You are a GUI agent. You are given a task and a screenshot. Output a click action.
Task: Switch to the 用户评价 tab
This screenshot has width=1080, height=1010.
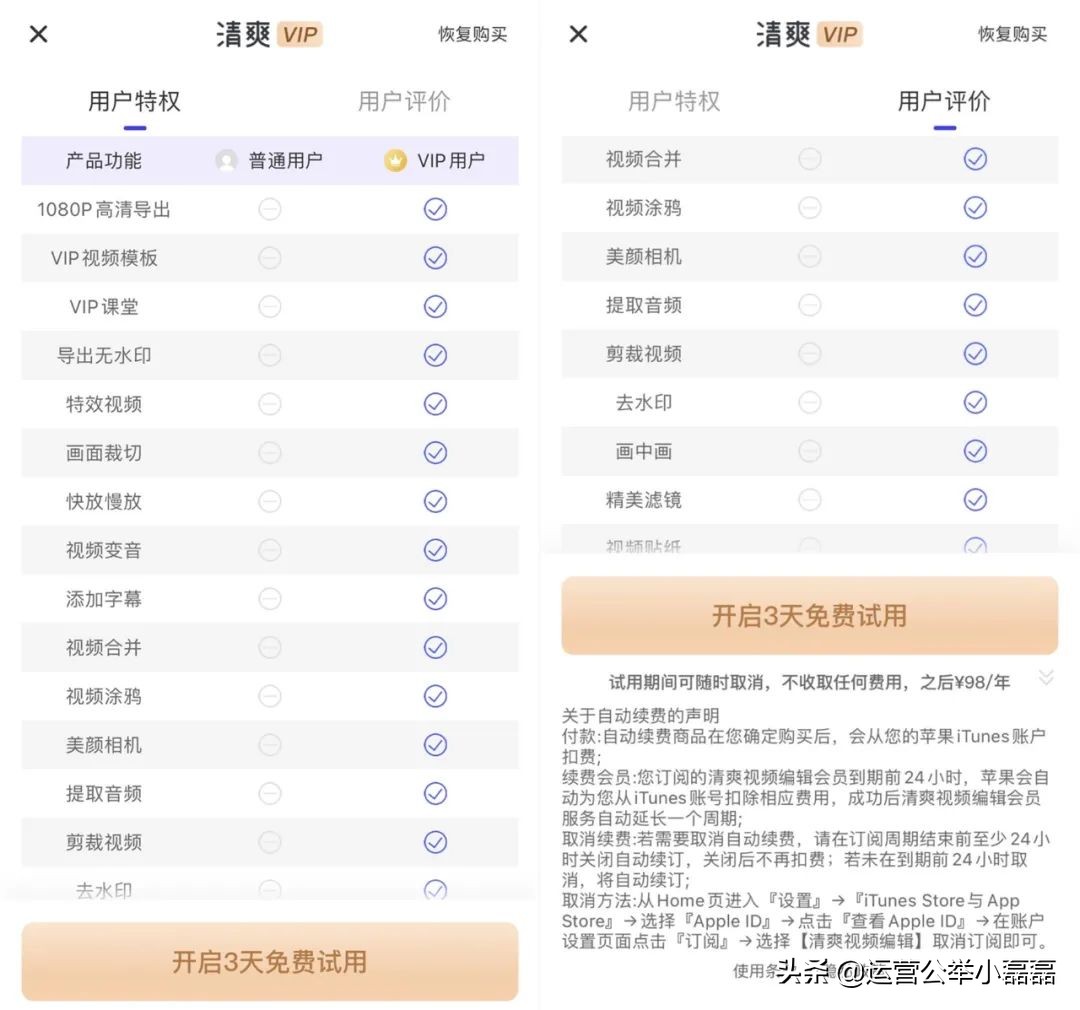pos(403,100)
